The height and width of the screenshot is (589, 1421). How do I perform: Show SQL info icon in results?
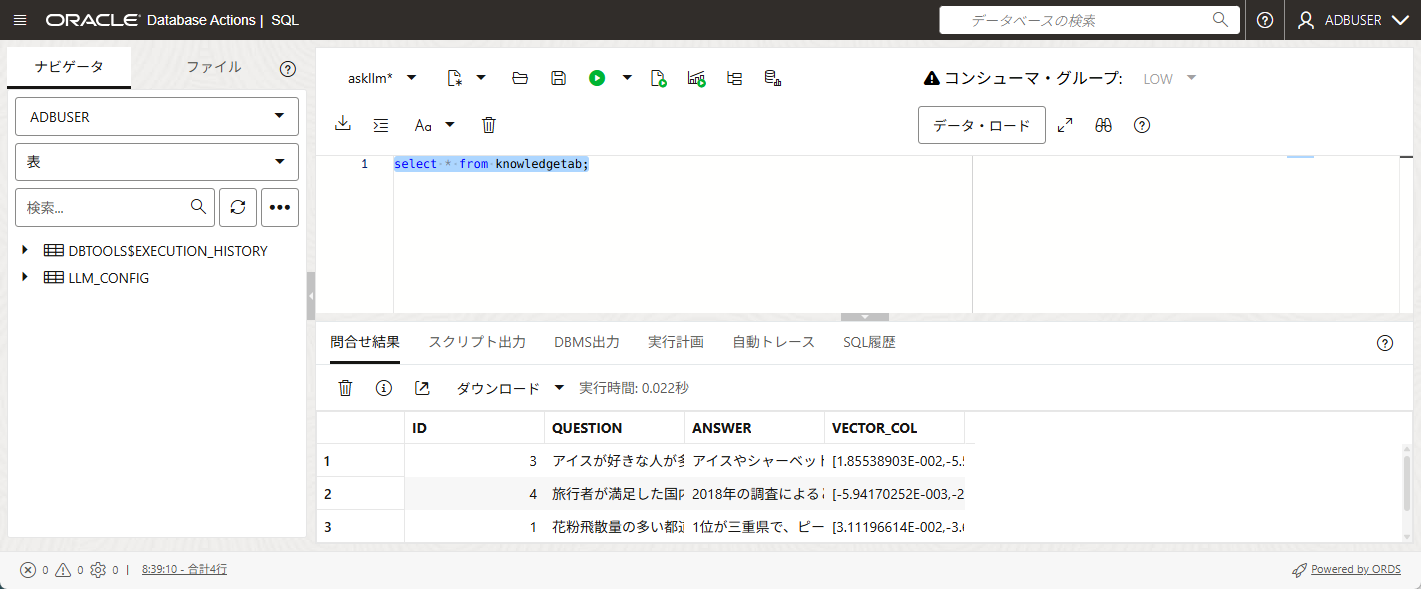(383, 388)
